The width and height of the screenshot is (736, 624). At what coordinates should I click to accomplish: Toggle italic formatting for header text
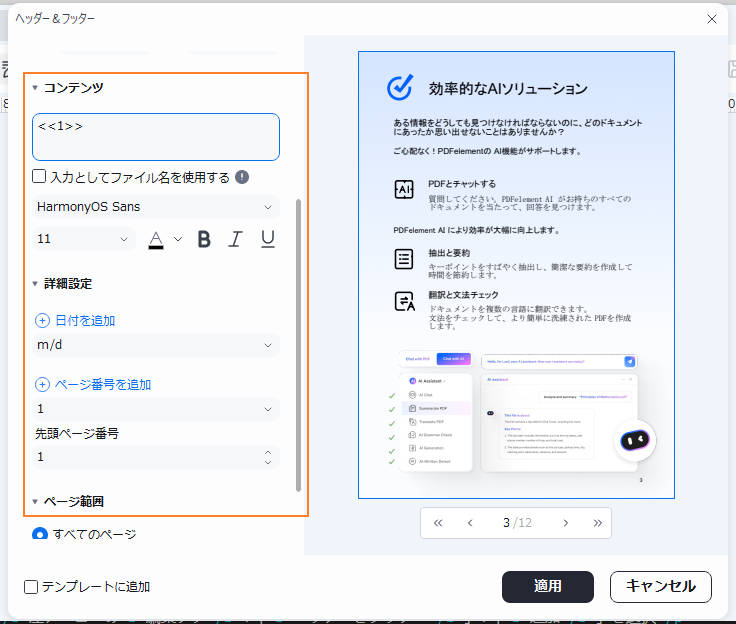point(235,239)
